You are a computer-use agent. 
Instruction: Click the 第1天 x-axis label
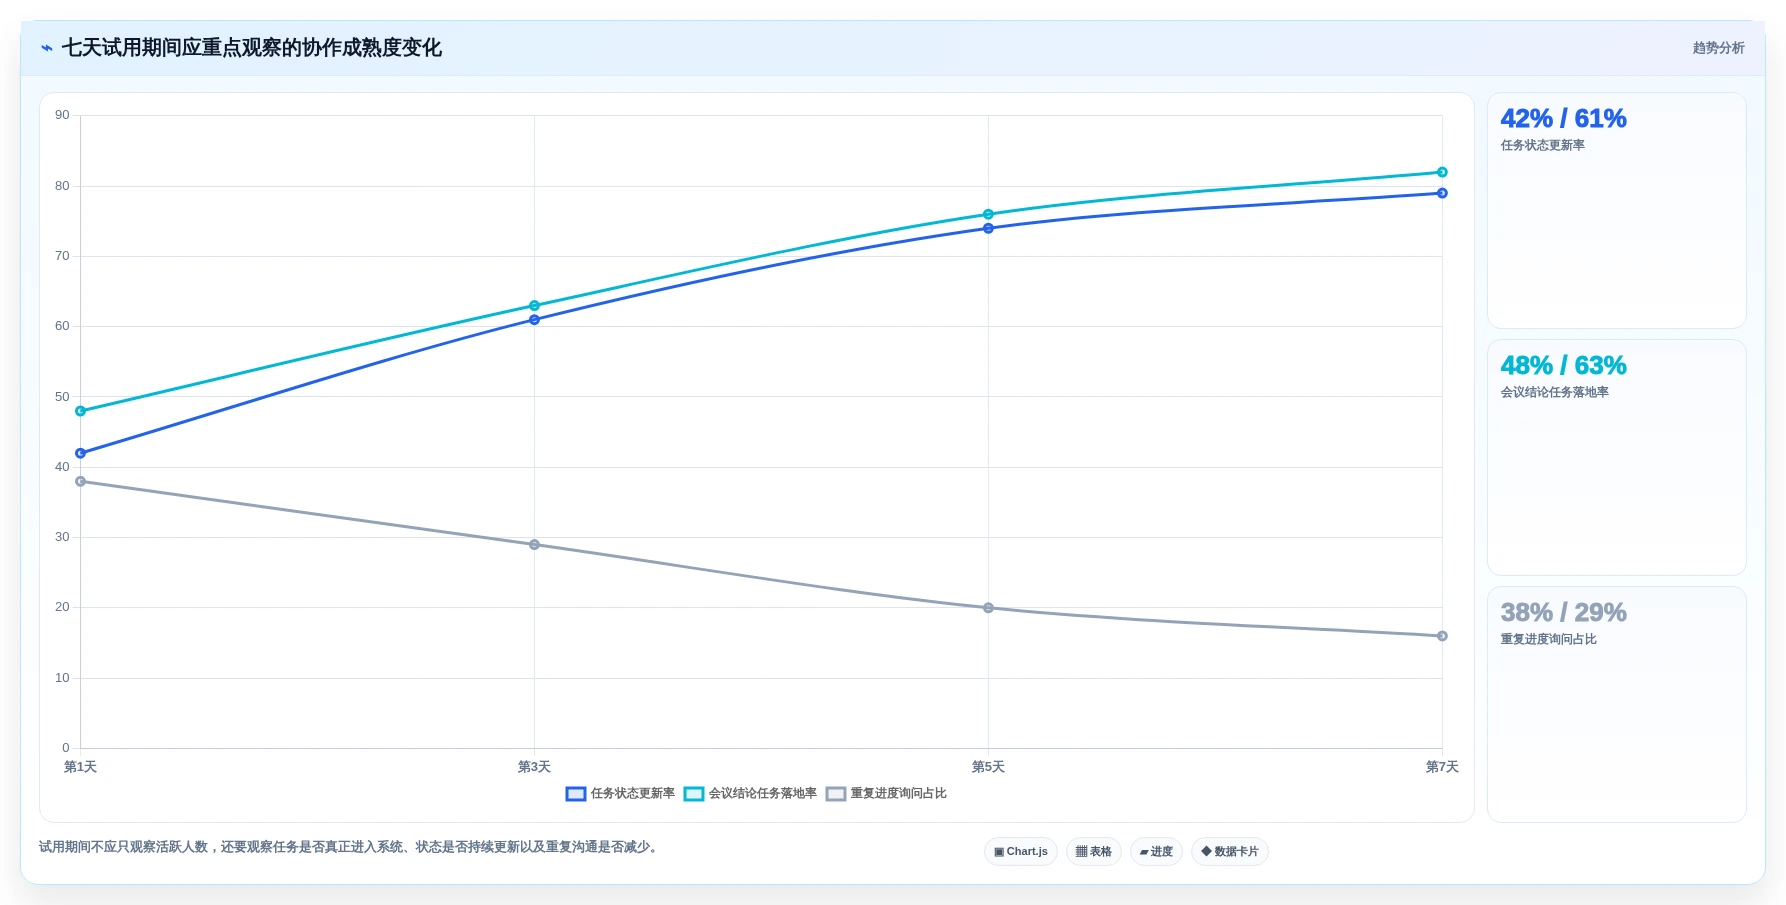80,767
